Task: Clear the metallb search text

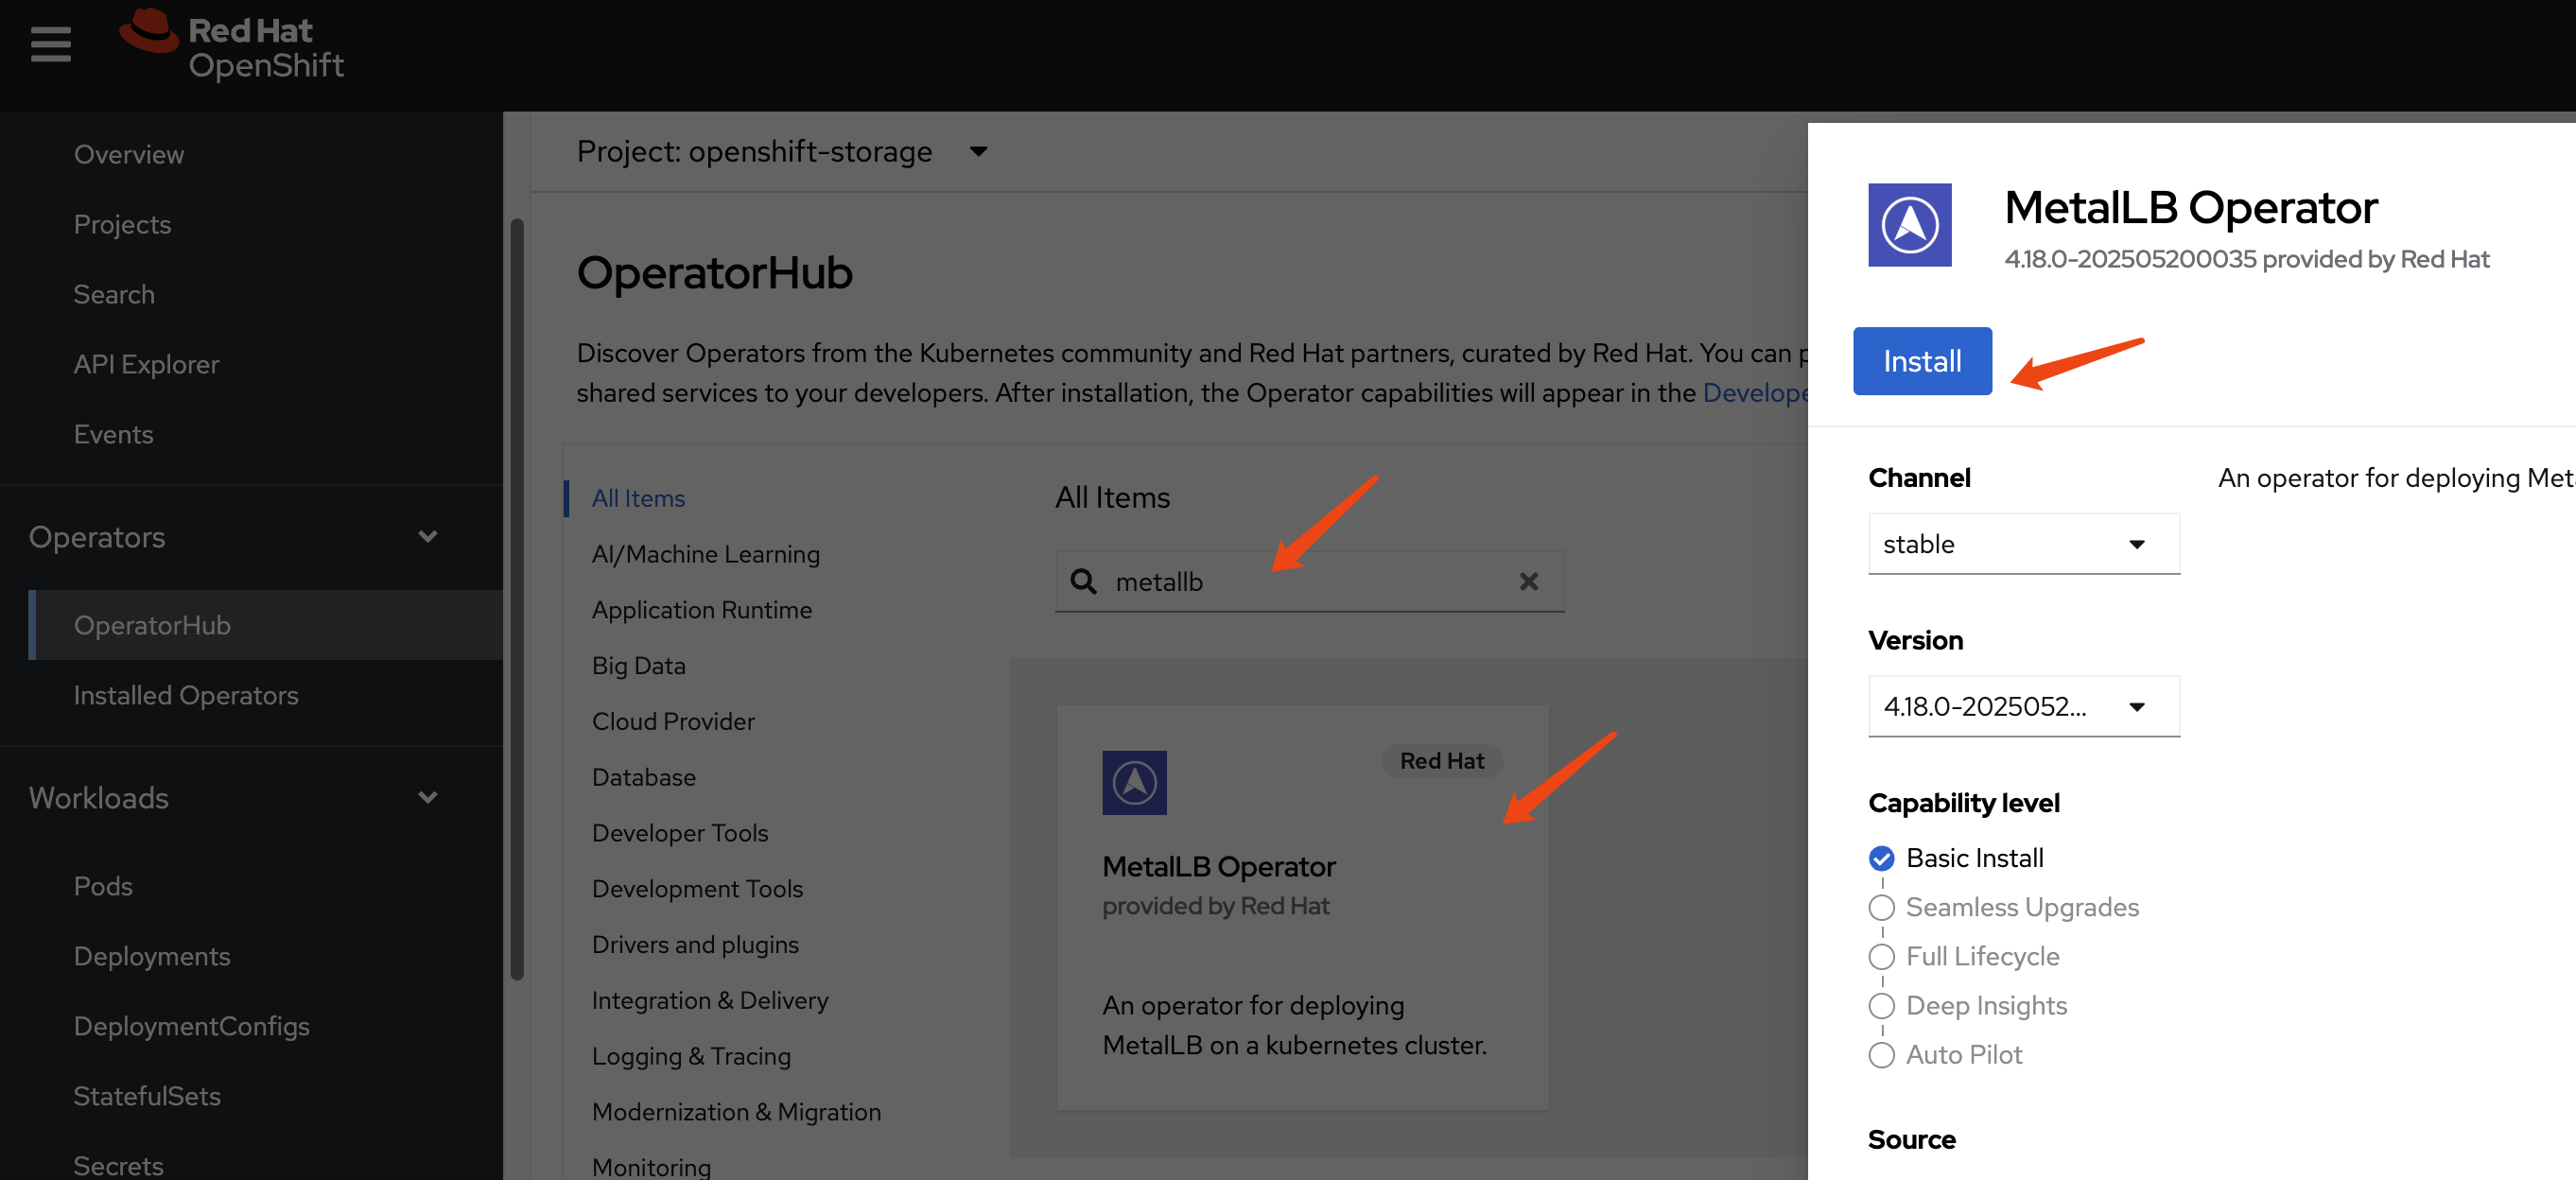Action: (x=1528, y=581)
